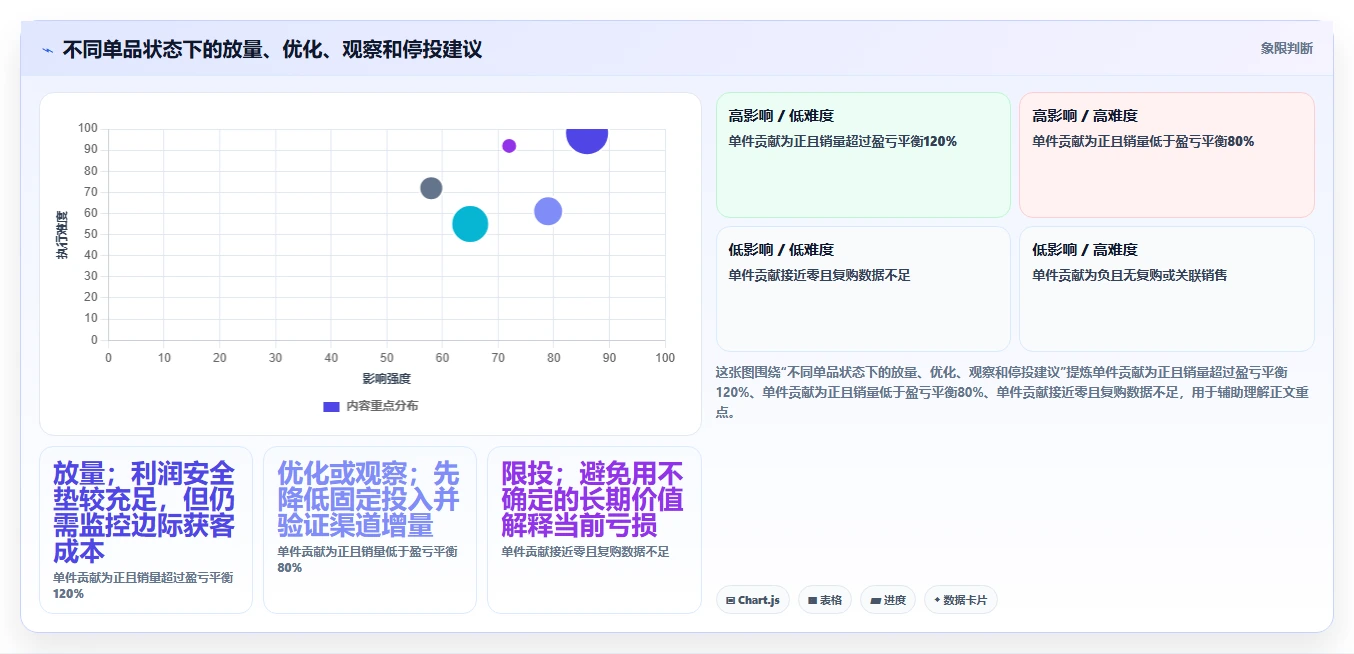Select the 高影响 / 高难度 quadrant card

(1166, 155)
